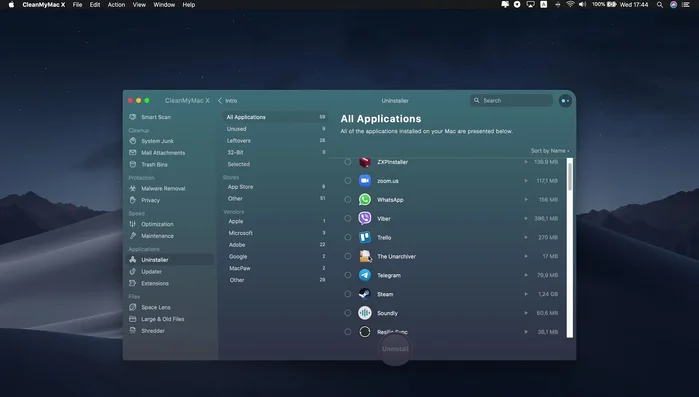This screenshot has width=699, height=397.
Task: Click the WhatsApp app icon
Action: pyautogui.click(x=365, y=200)
